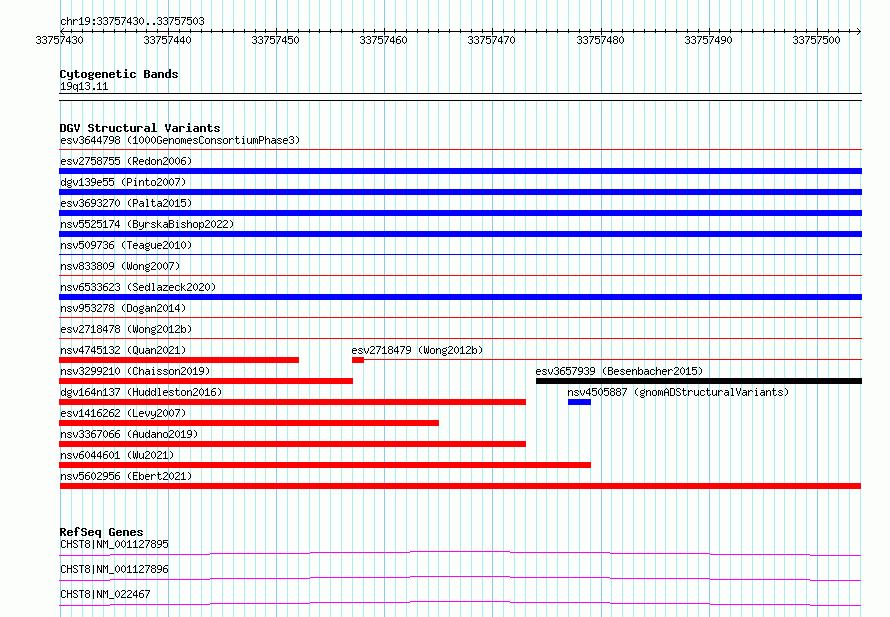
Task: Click the 19q13.11 cytogenetic band label
Action: tap(84, 86)
